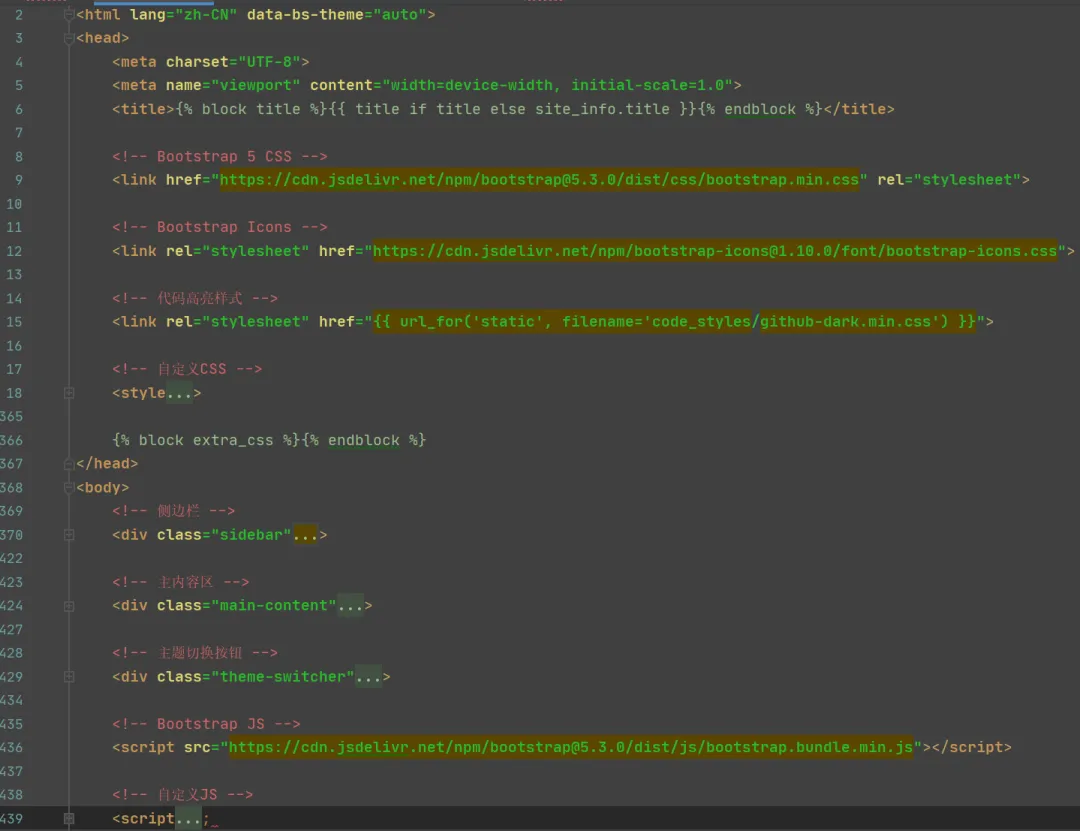Click the 侧边栏 comment

[174, 511]
